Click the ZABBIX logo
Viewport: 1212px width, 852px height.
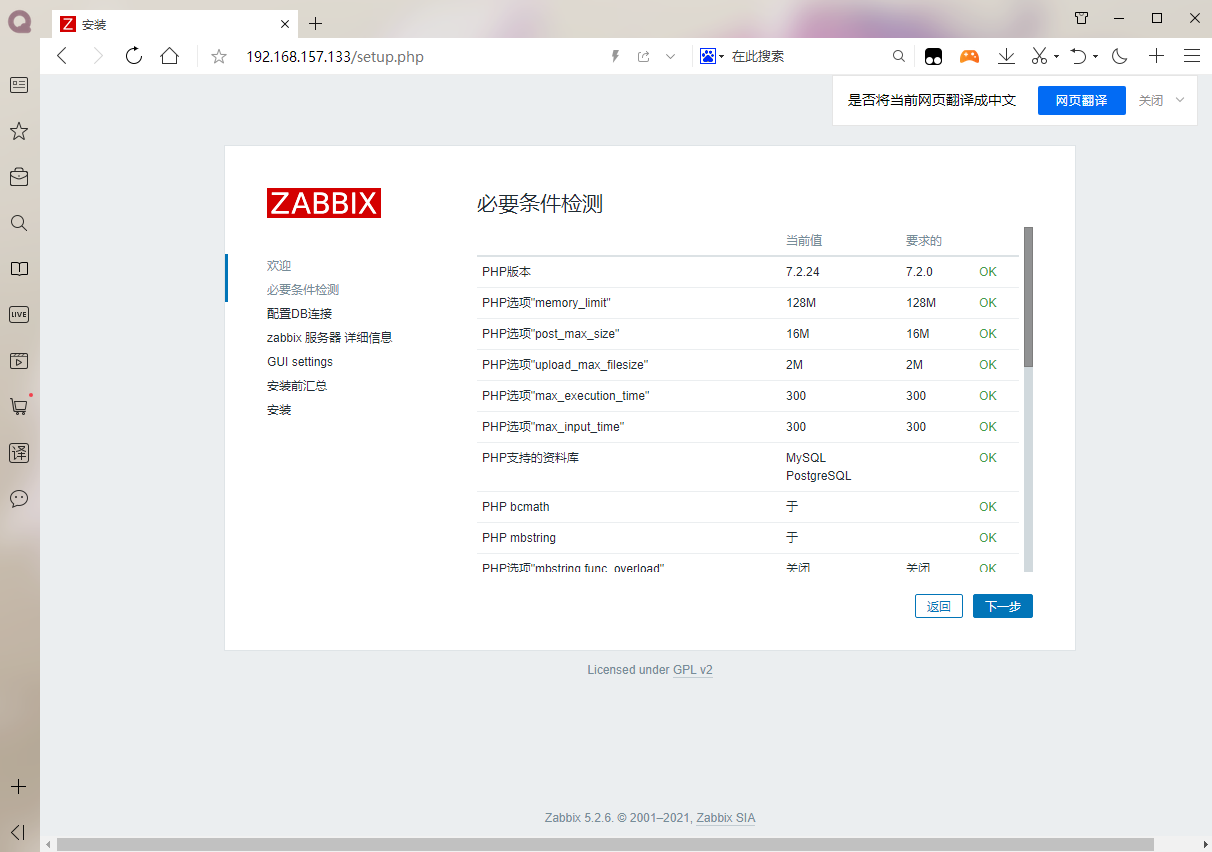[x=324, y=203]
